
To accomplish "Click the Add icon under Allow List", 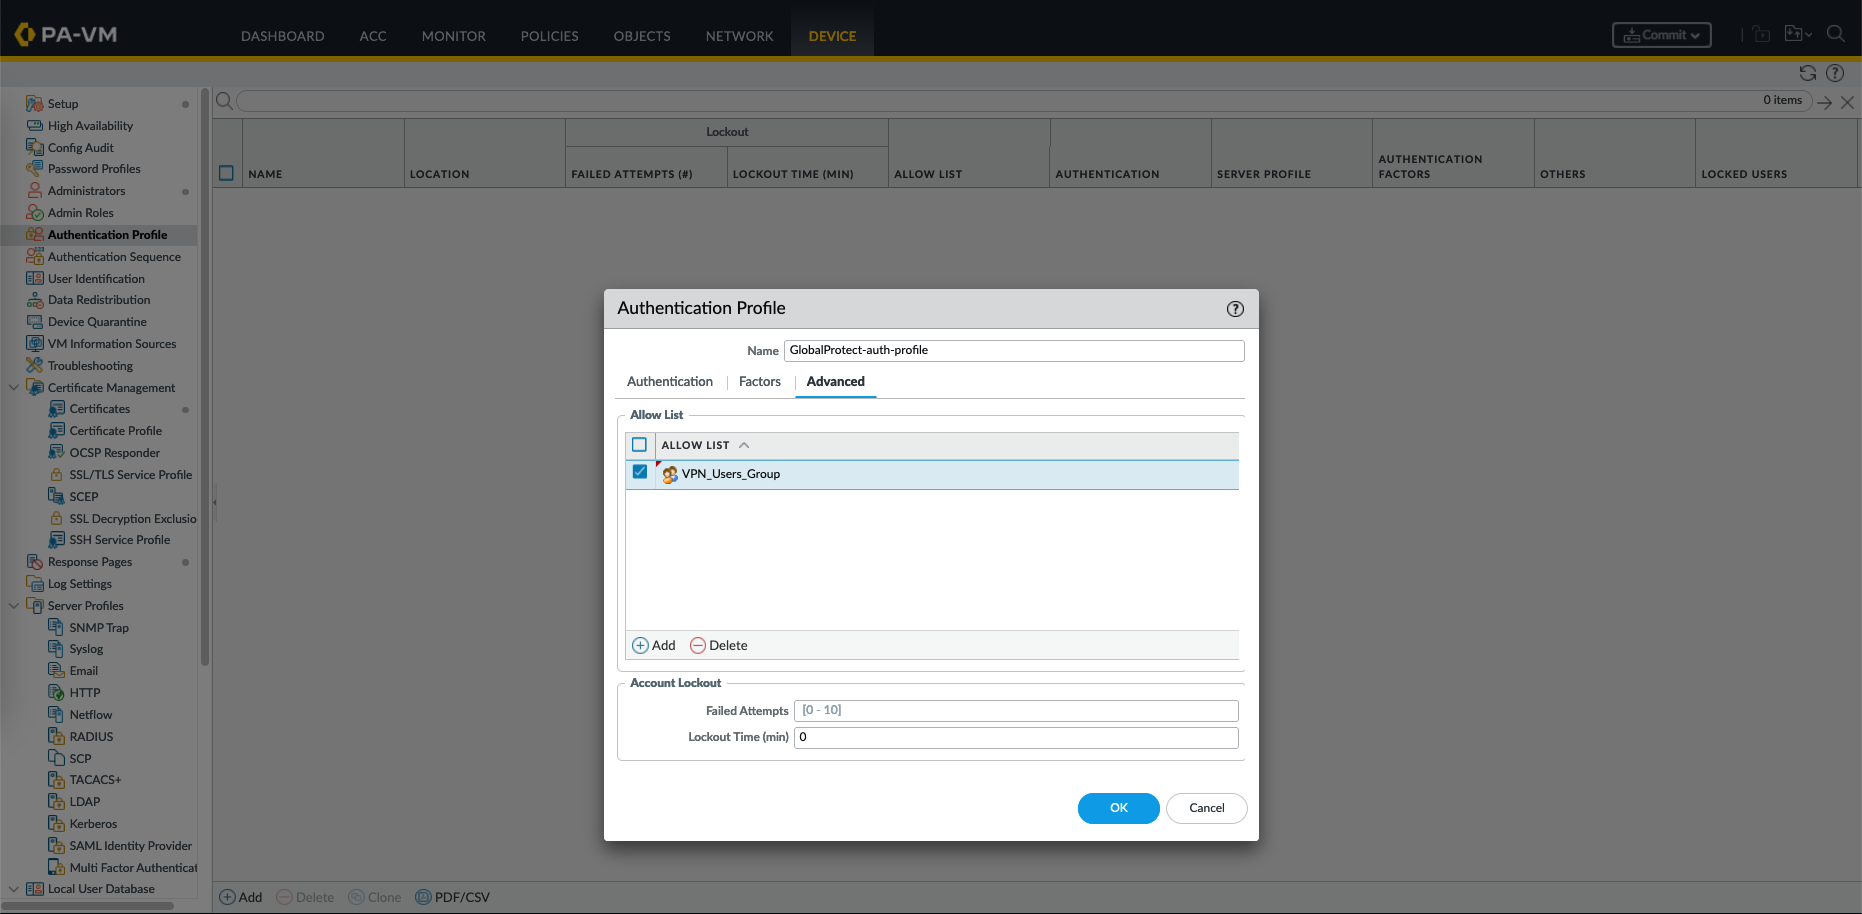I will coord(641,646).
